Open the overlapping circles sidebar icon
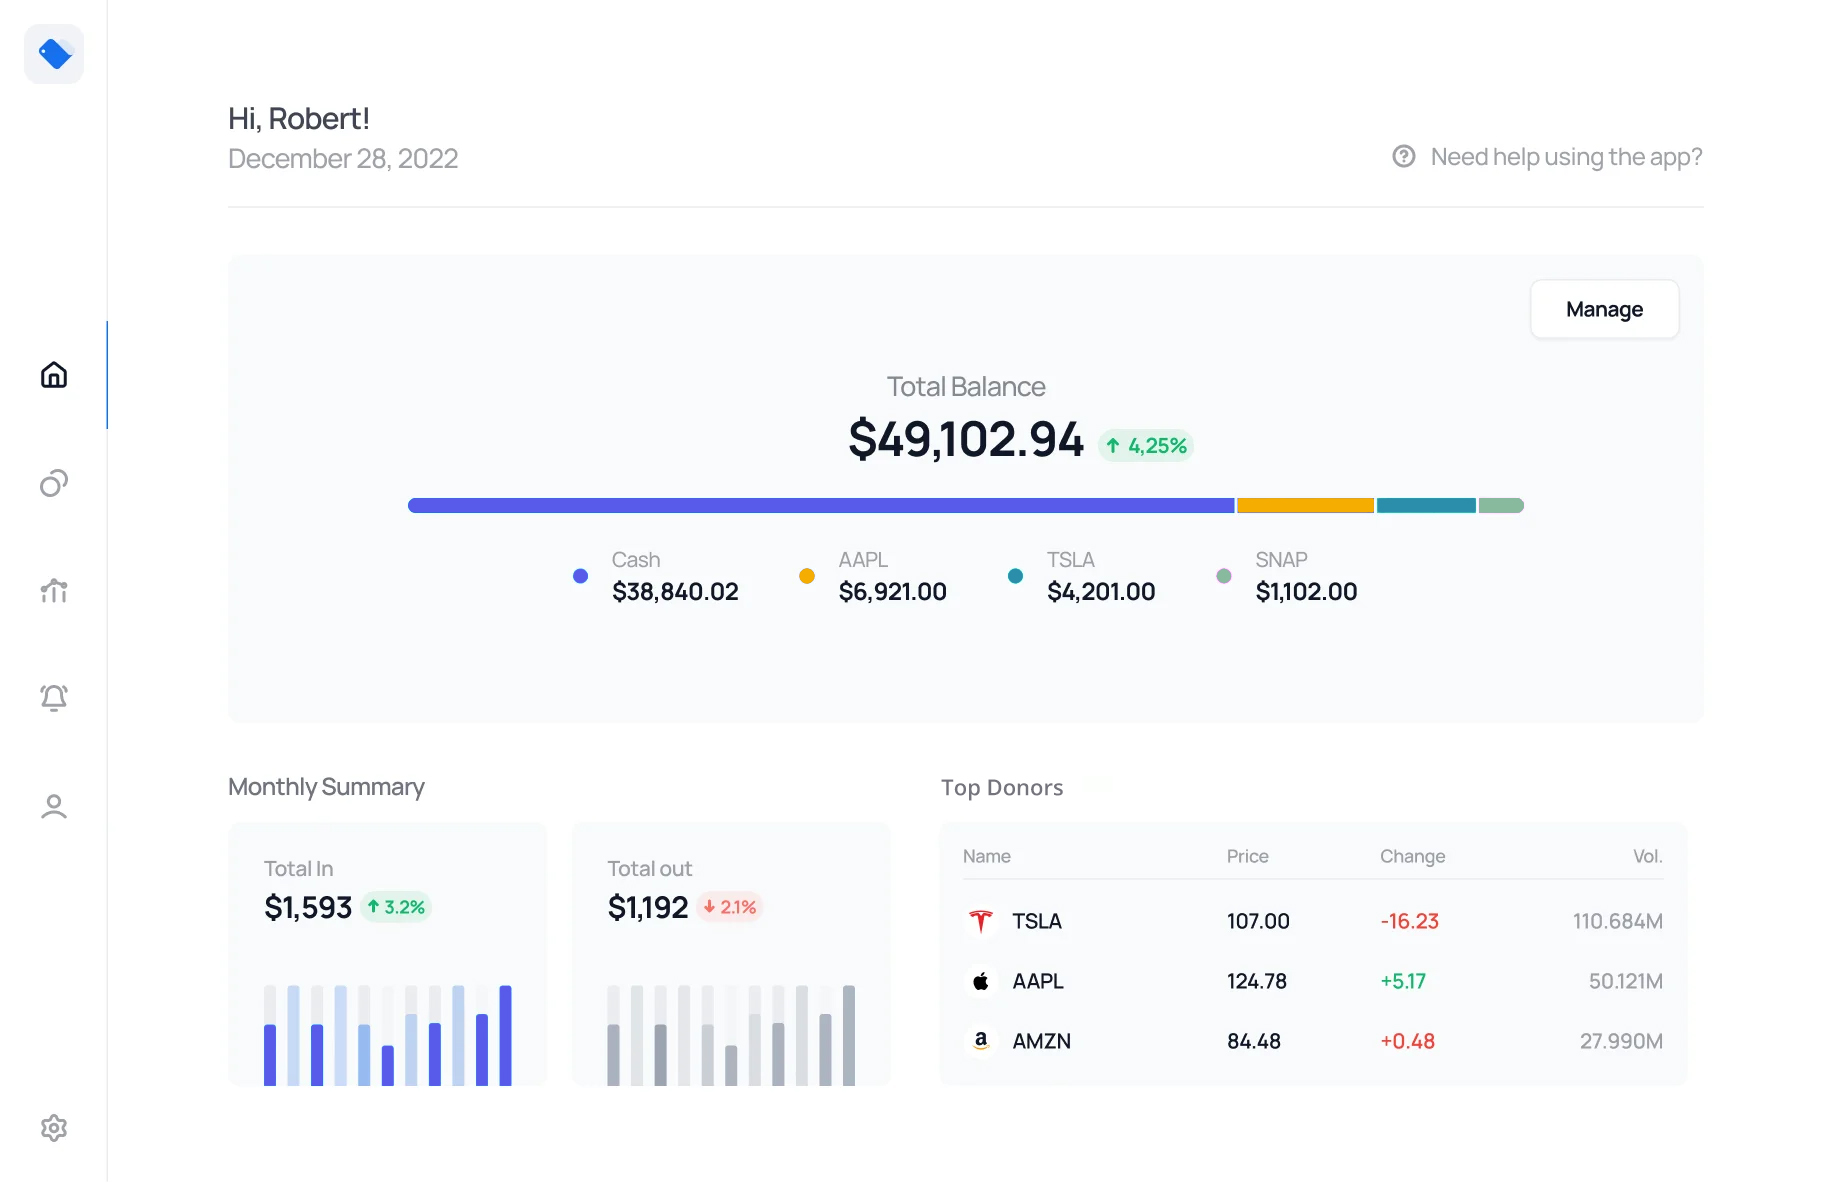1825x1183 pixels. [54, 483]
